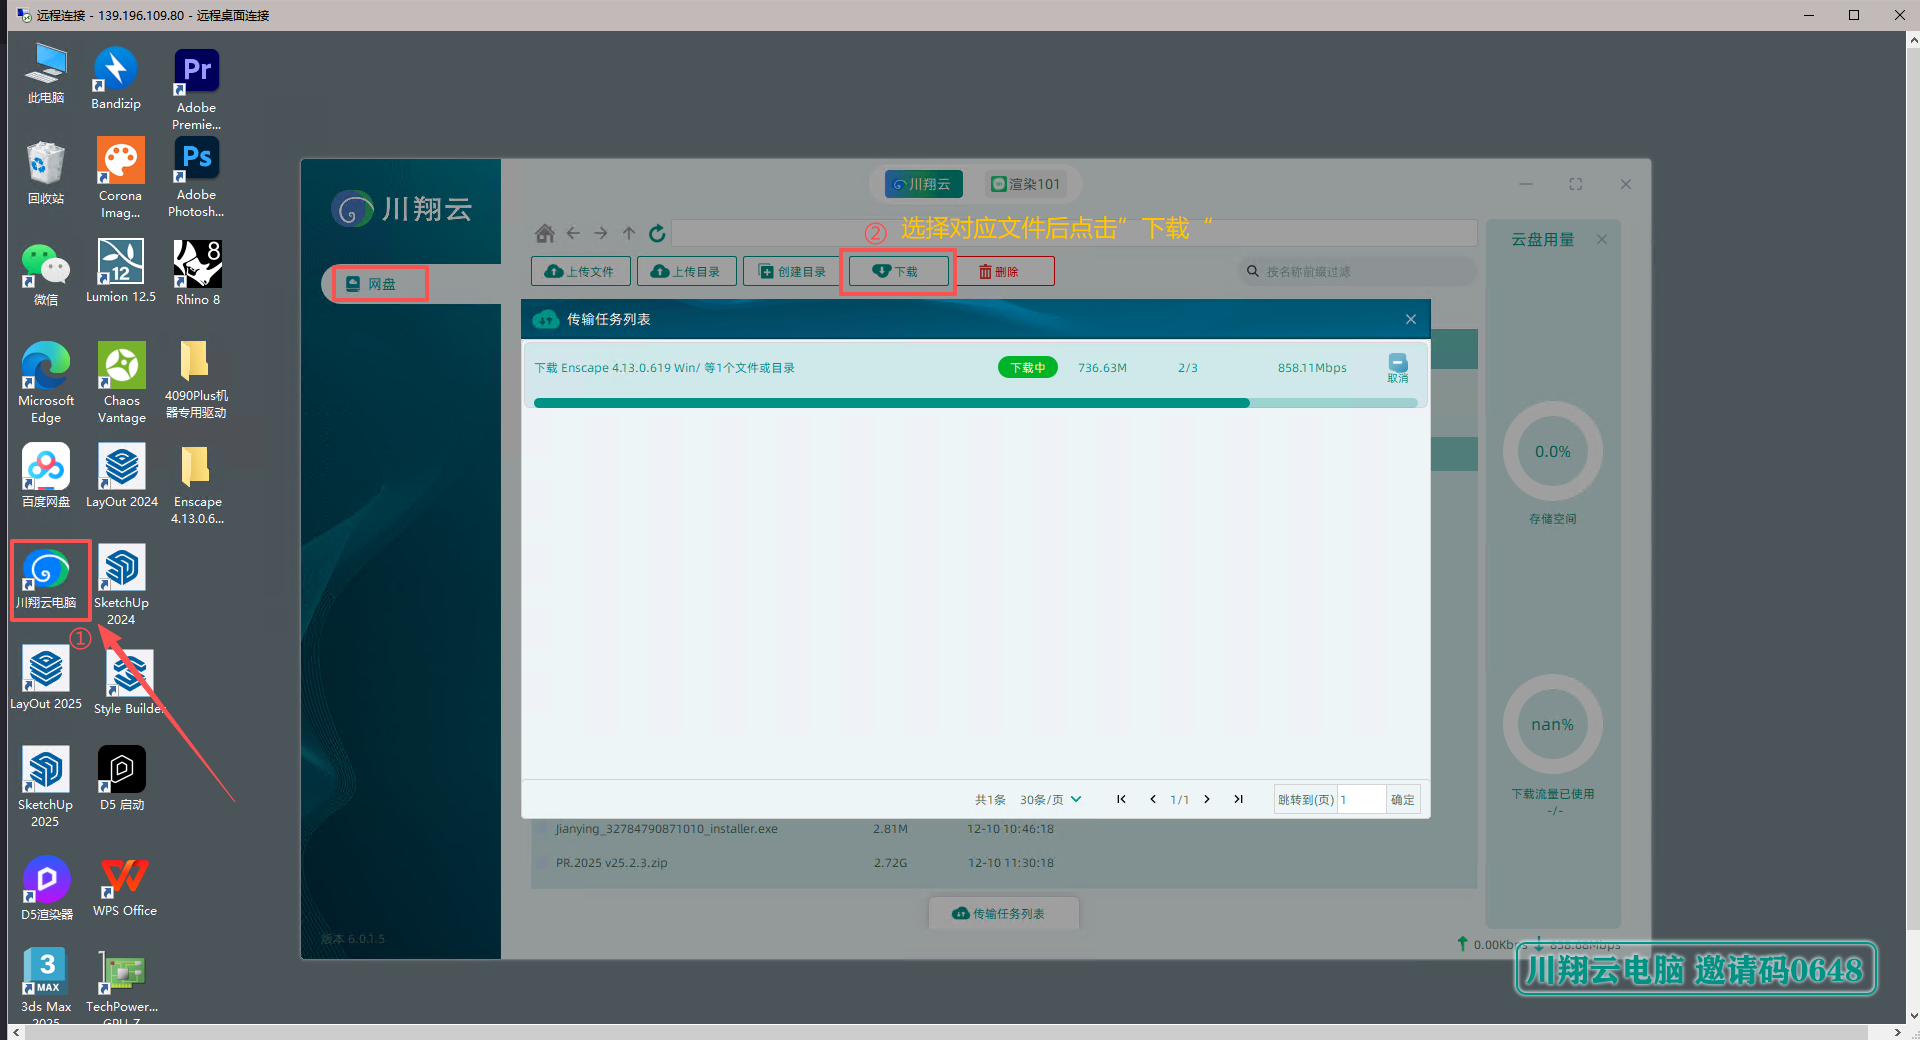Click the Enscape download progress bar
This screenshot has width=1920, height=1040.
click(x=975, y=403)
